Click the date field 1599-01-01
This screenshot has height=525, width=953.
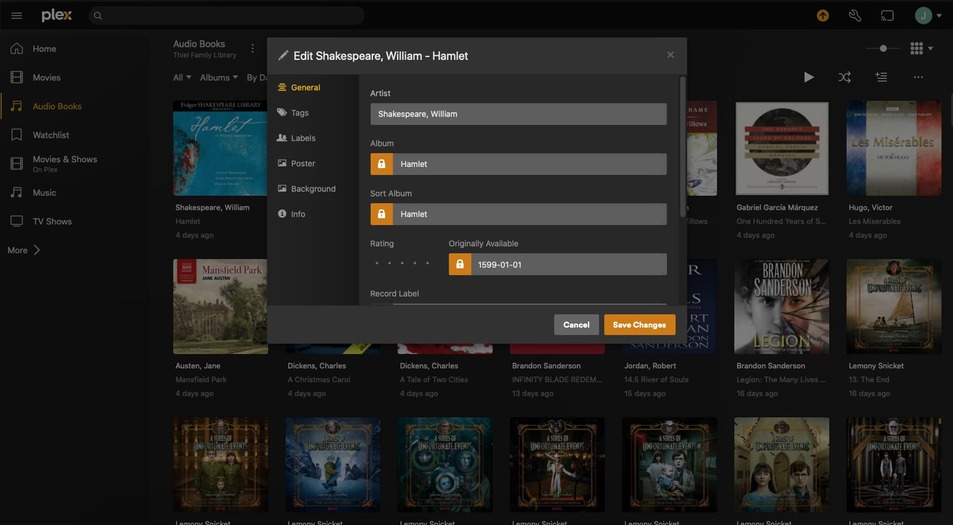pos(569,264)
